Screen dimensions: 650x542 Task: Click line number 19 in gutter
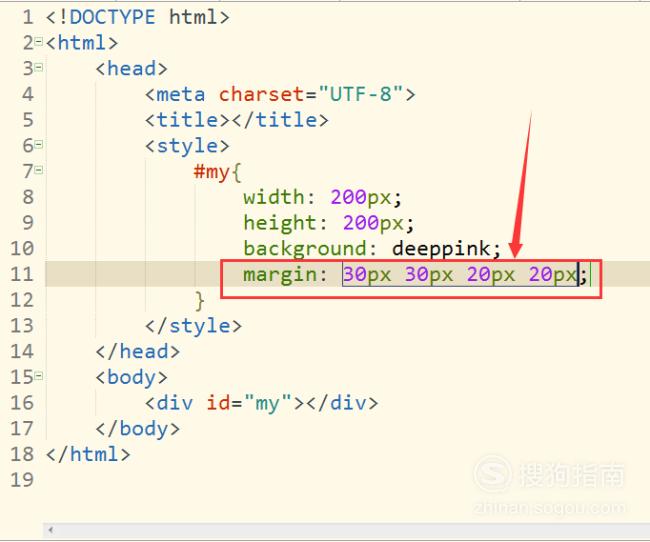(22, 480)
